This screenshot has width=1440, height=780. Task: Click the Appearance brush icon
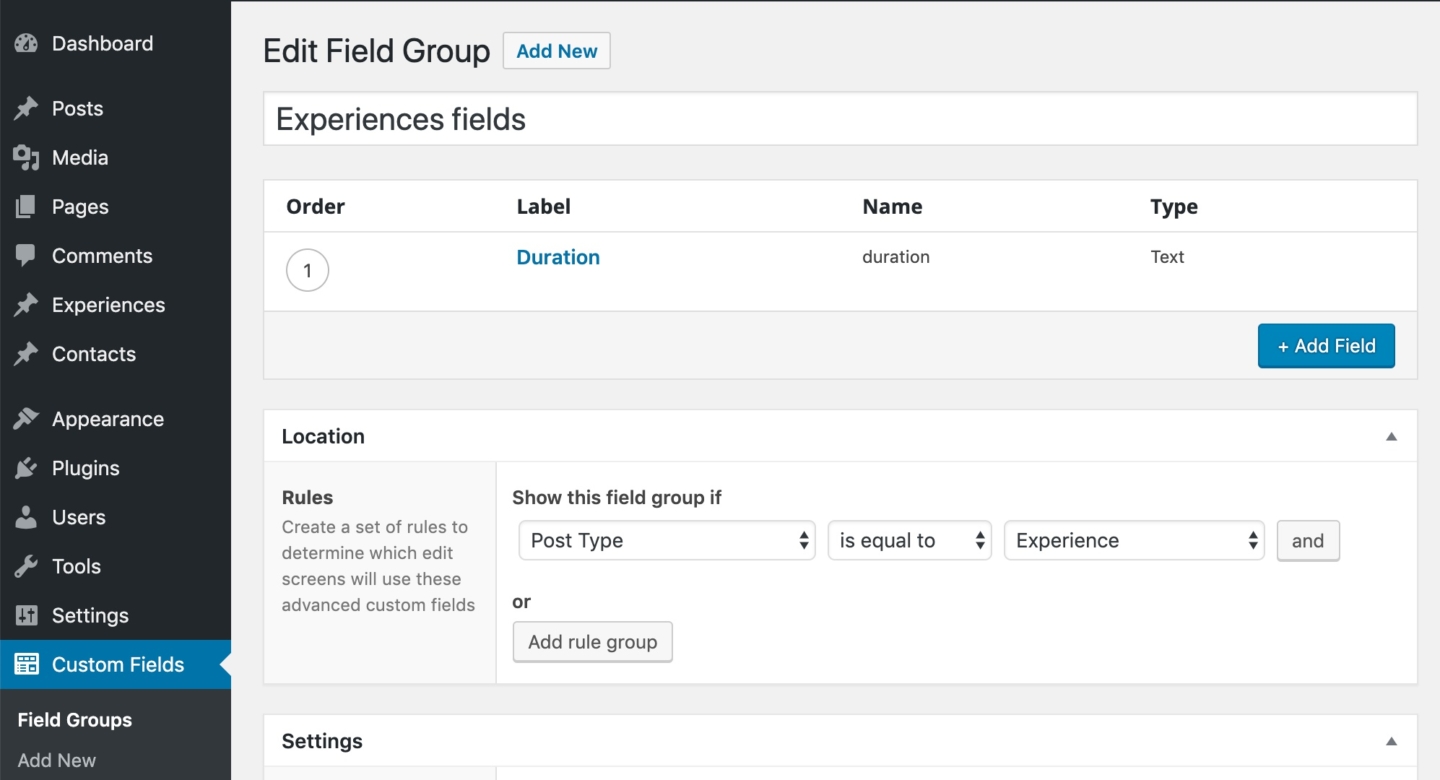coord(25,418)
